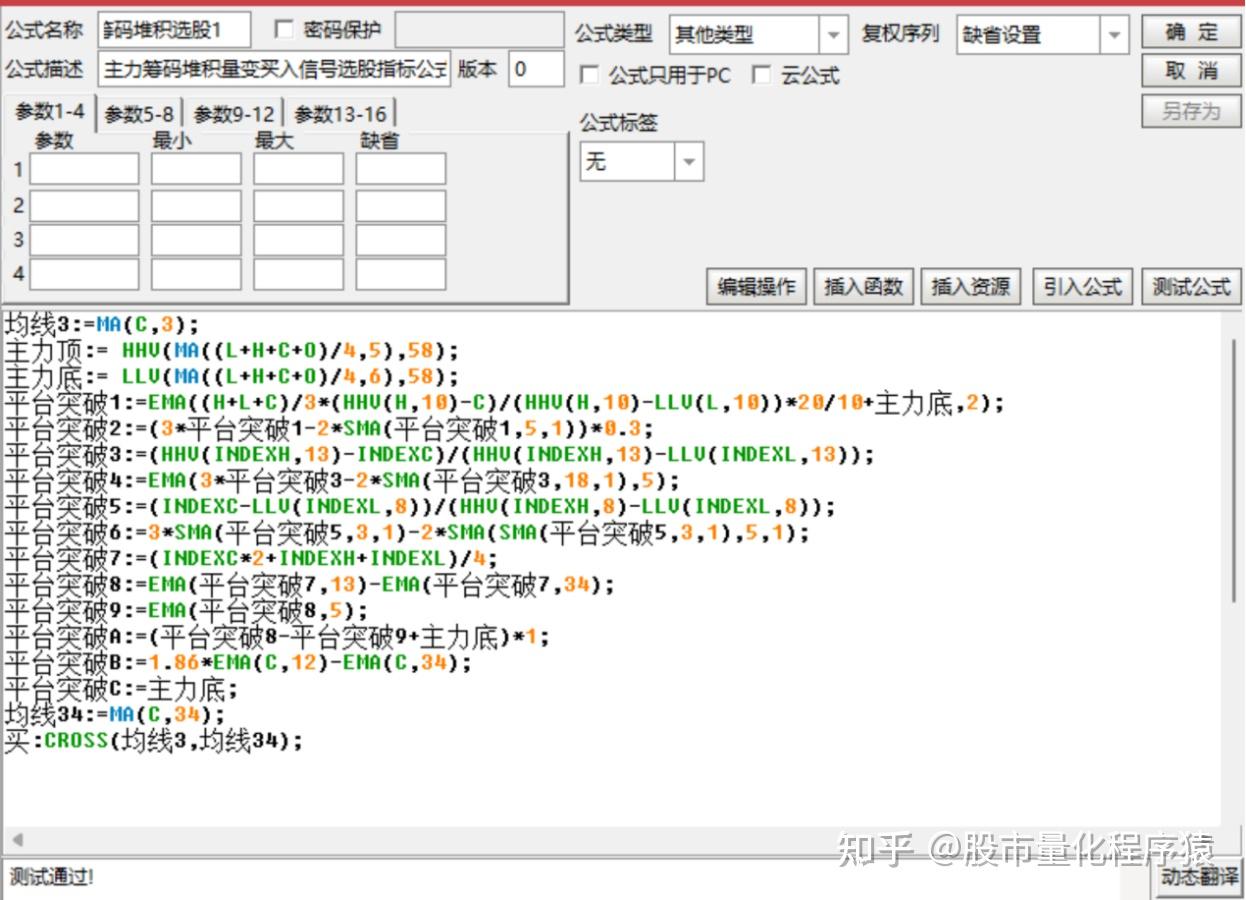Screen dimensions: 1246x900
Task: Click row 3 最大 field
Action: [298, 240]
